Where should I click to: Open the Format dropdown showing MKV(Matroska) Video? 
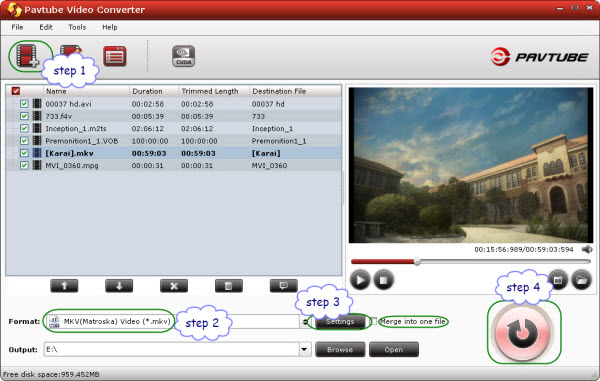point(171,321)
